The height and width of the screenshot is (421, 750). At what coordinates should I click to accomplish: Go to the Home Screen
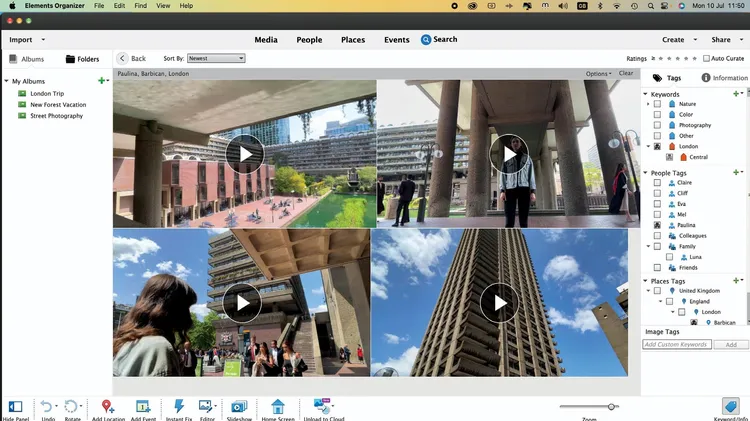(278, 407)
